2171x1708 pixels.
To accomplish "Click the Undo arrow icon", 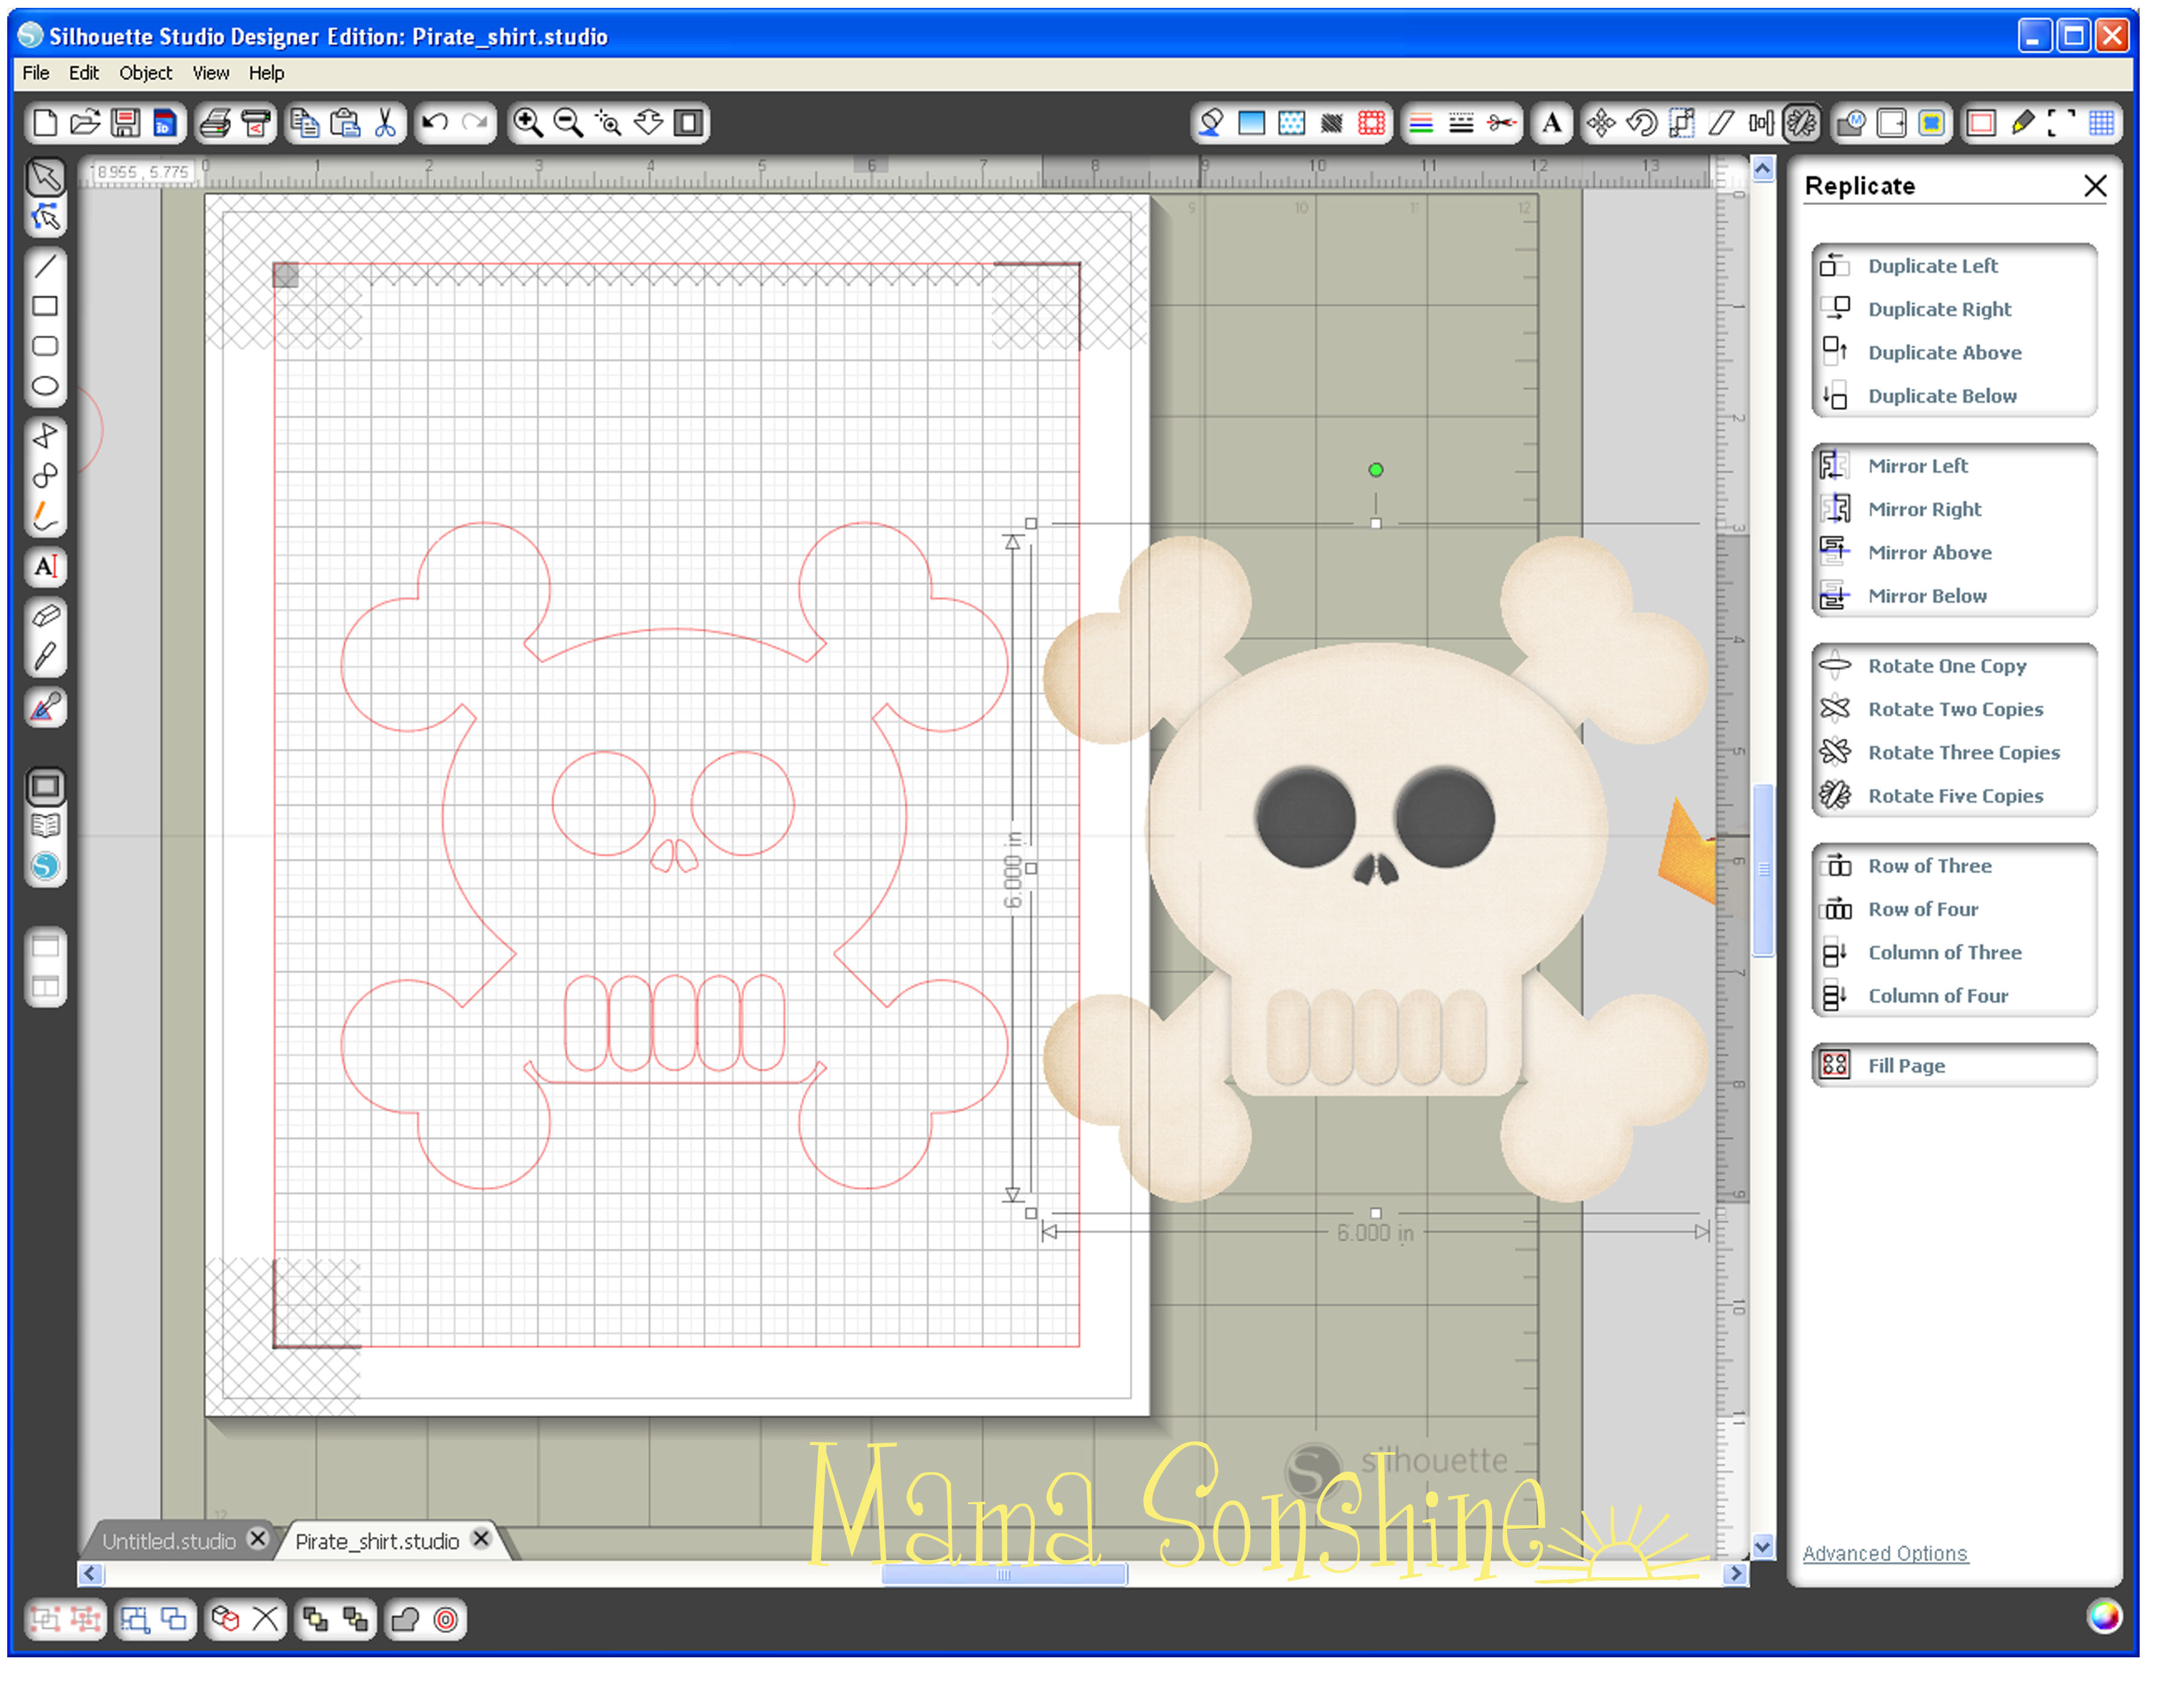I will pyautogui.click(x=435, y=123).
